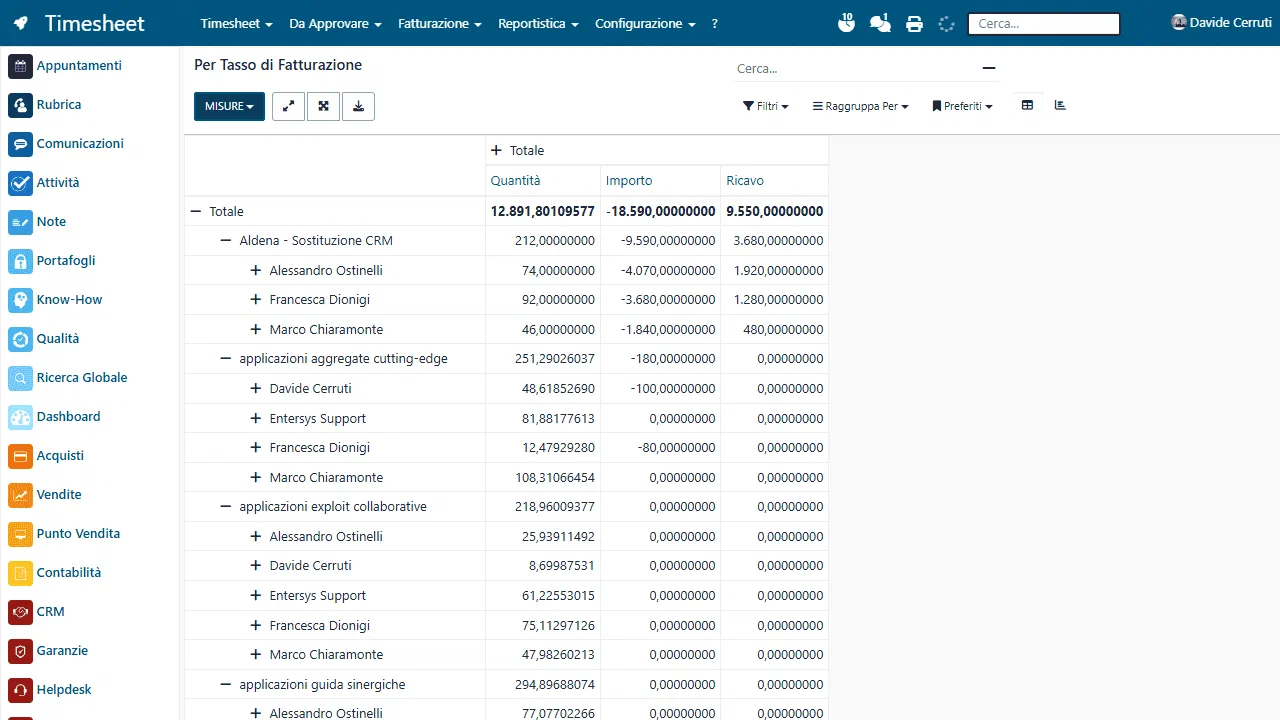Image resolution: width=1280 pixels, height=720 pixels.
Task: Open the Preferiti dropdown
Action: 962,106
